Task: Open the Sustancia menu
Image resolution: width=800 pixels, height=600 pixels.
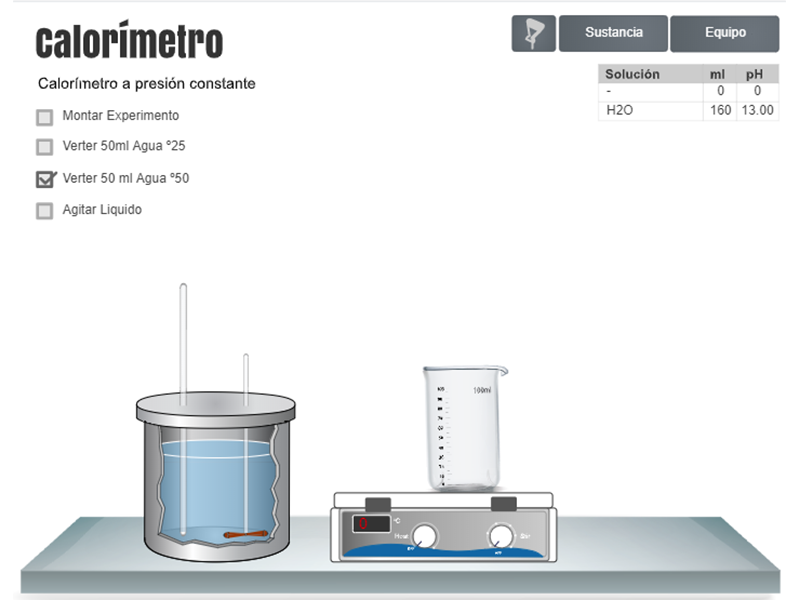Action: 613,33
